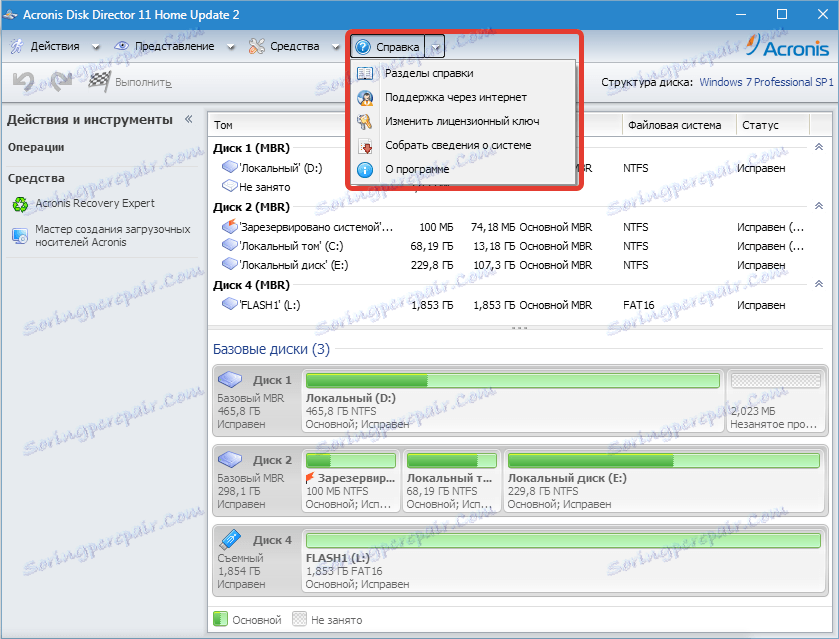The width and height of the screenshot is (839, 639).
Task: Select the Локальный (D:) partition bar
Action: [513, 381]
